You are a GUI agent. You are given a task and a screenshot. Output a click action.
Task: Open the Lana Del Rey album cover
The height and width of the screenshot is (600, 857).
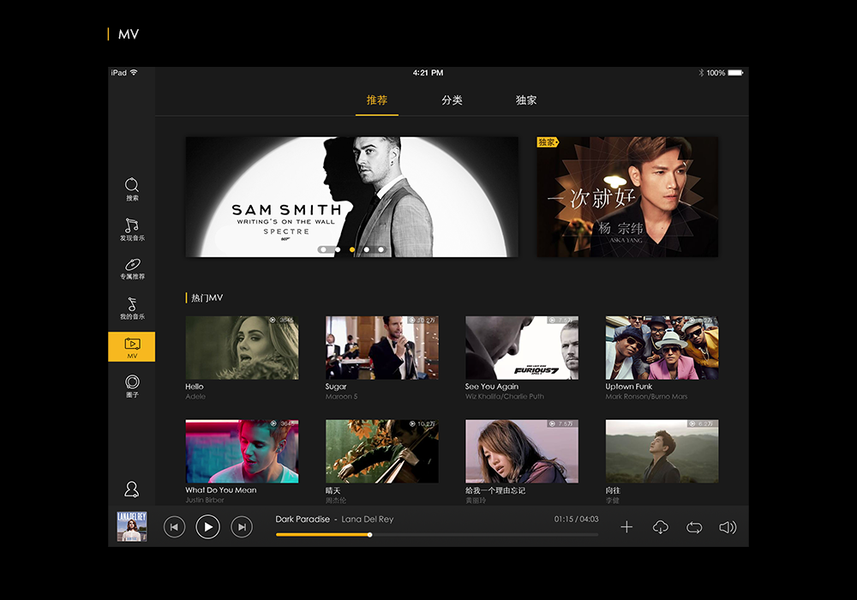tap(132, 527)
